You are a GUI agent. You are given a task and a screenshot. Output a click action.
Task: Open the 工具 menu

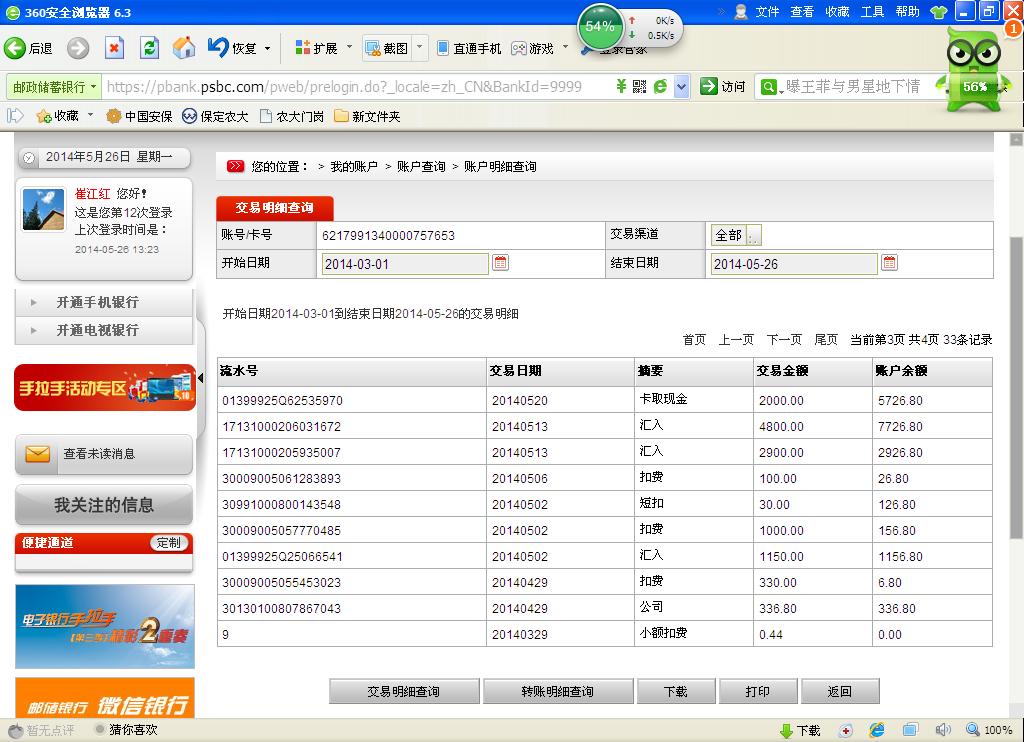click(872, 12)
